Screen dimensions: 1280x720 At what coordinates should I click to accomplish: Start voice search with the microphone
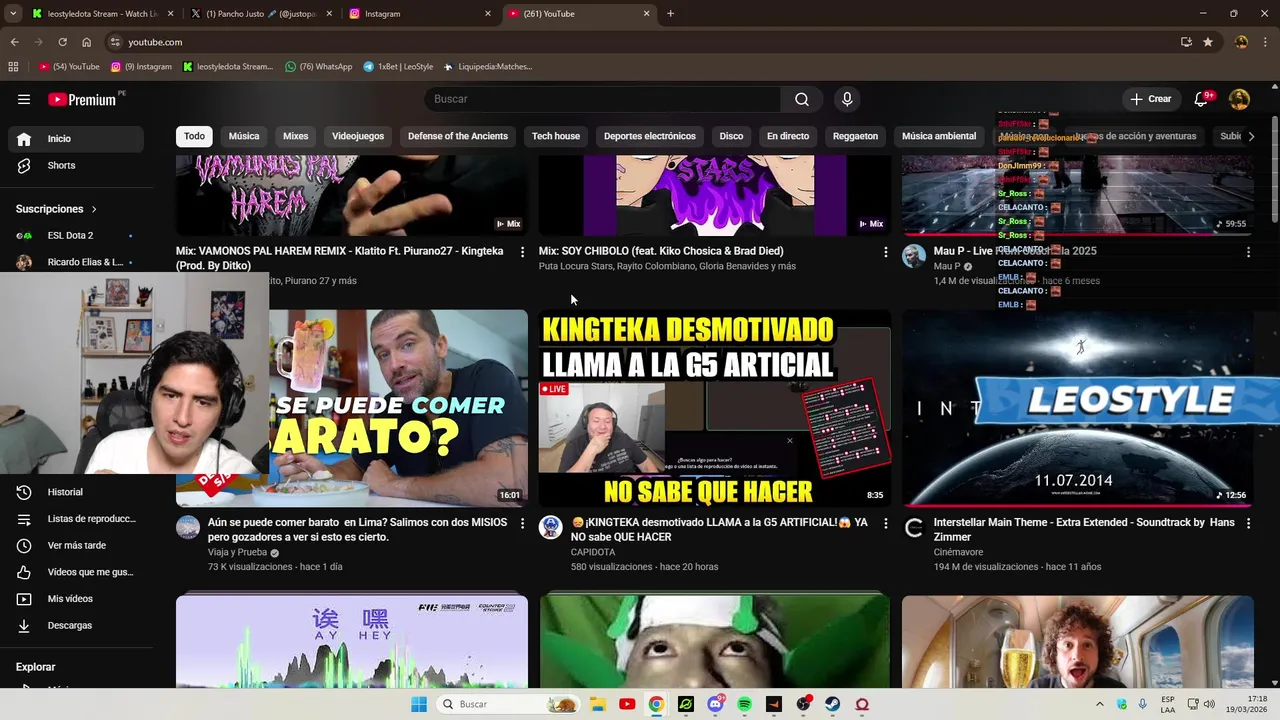click(847, 99)
